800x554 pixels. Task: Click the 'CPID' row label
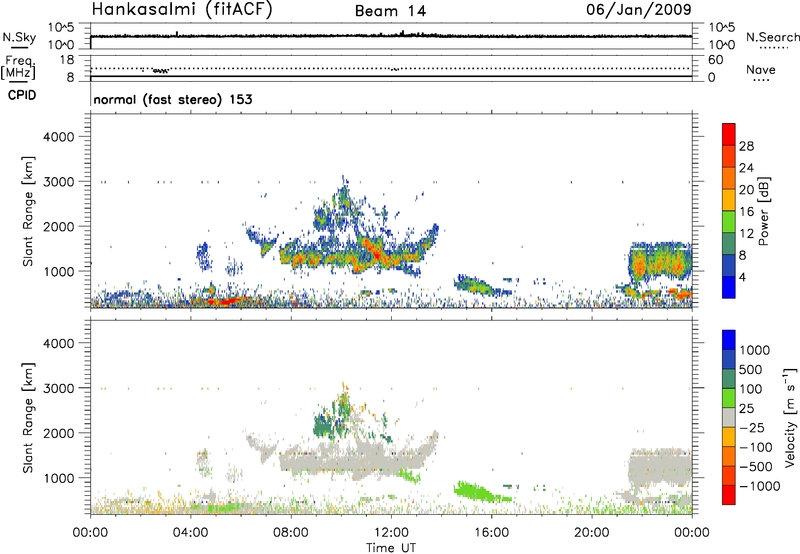22,95
